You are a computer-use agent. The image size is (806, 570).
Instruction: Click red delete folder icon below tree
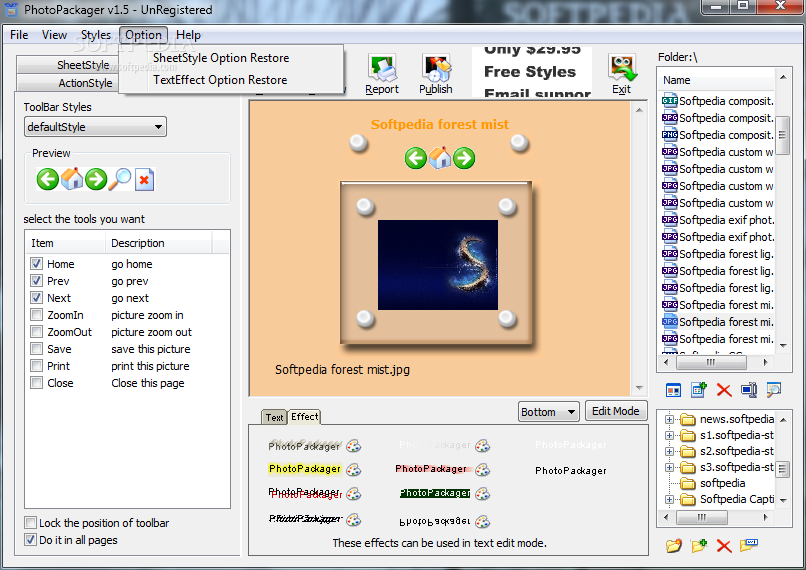pyautogui.click(x=724, y=545)
